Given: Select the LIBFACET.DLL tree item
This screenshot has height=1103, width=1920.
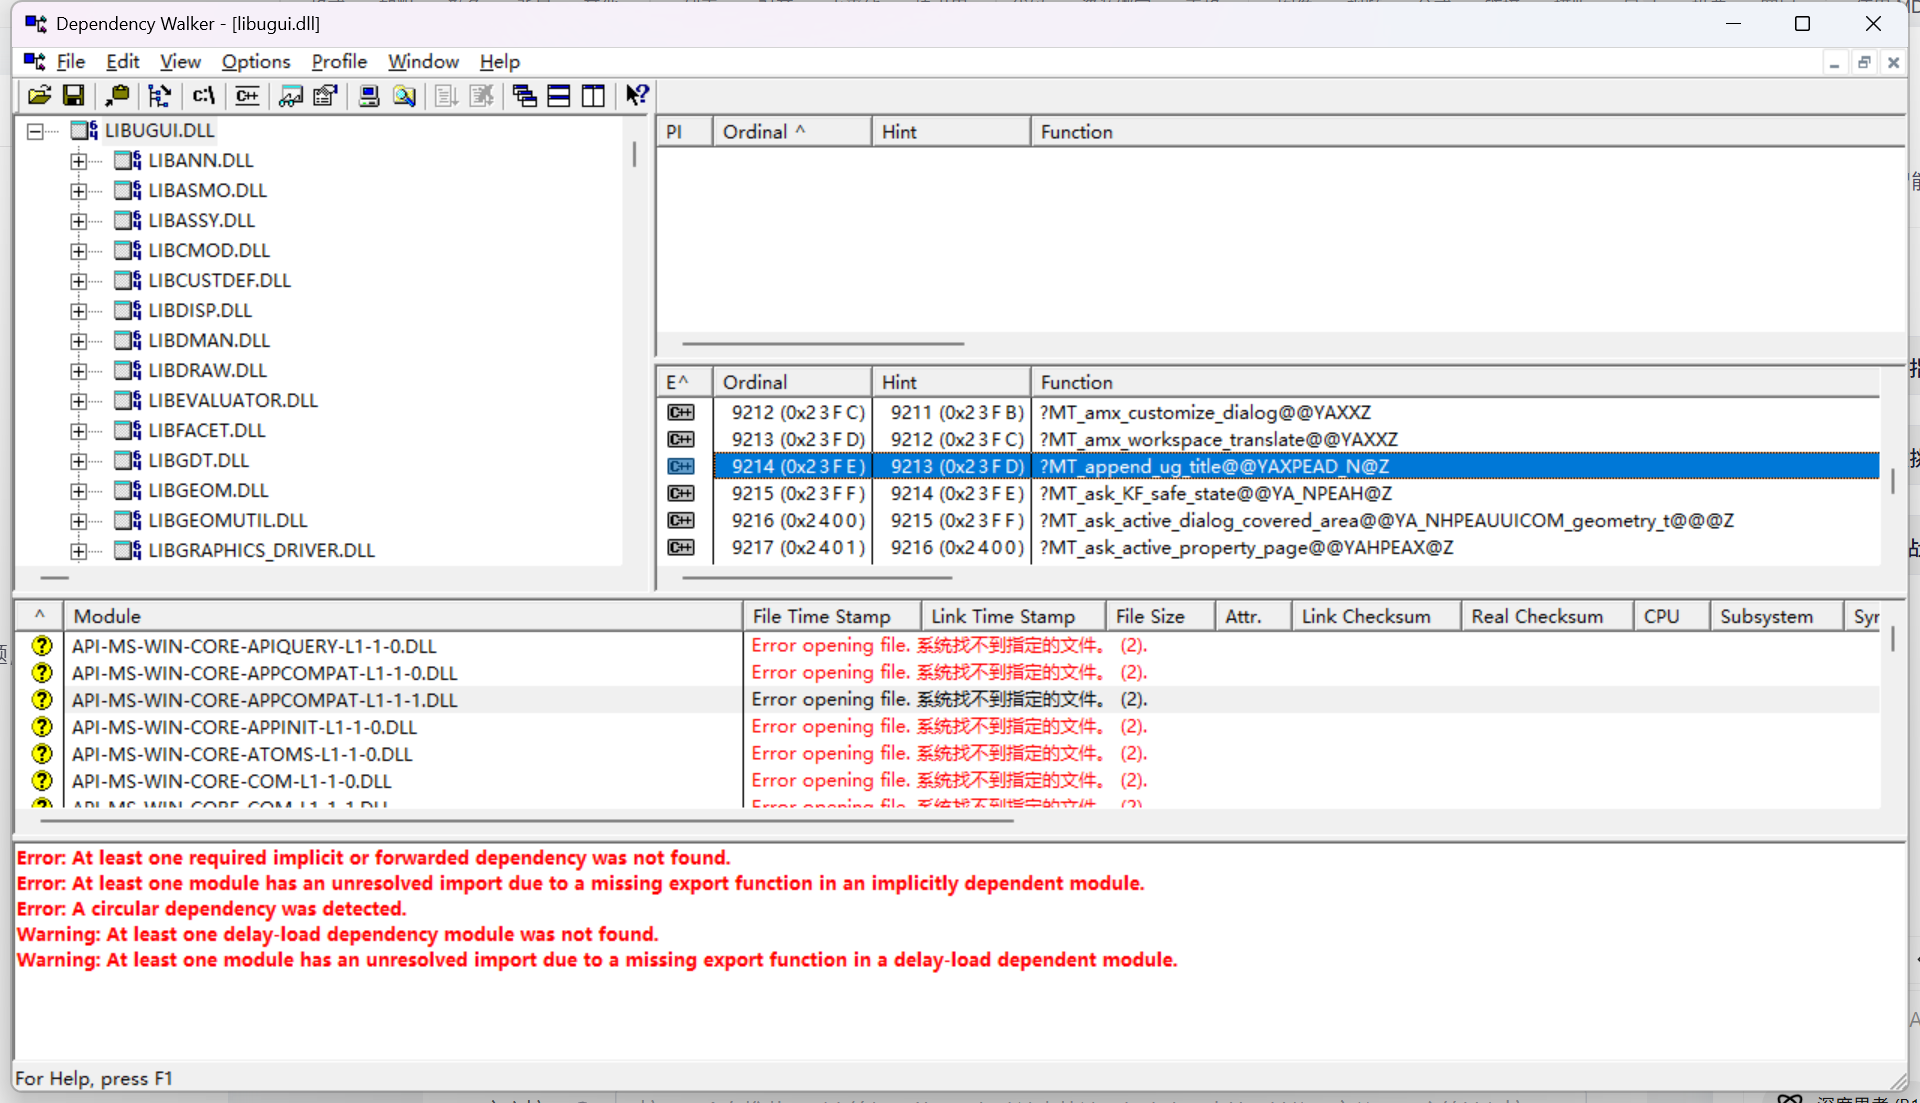Looking at the screenshot, I should tap(207, 431).
